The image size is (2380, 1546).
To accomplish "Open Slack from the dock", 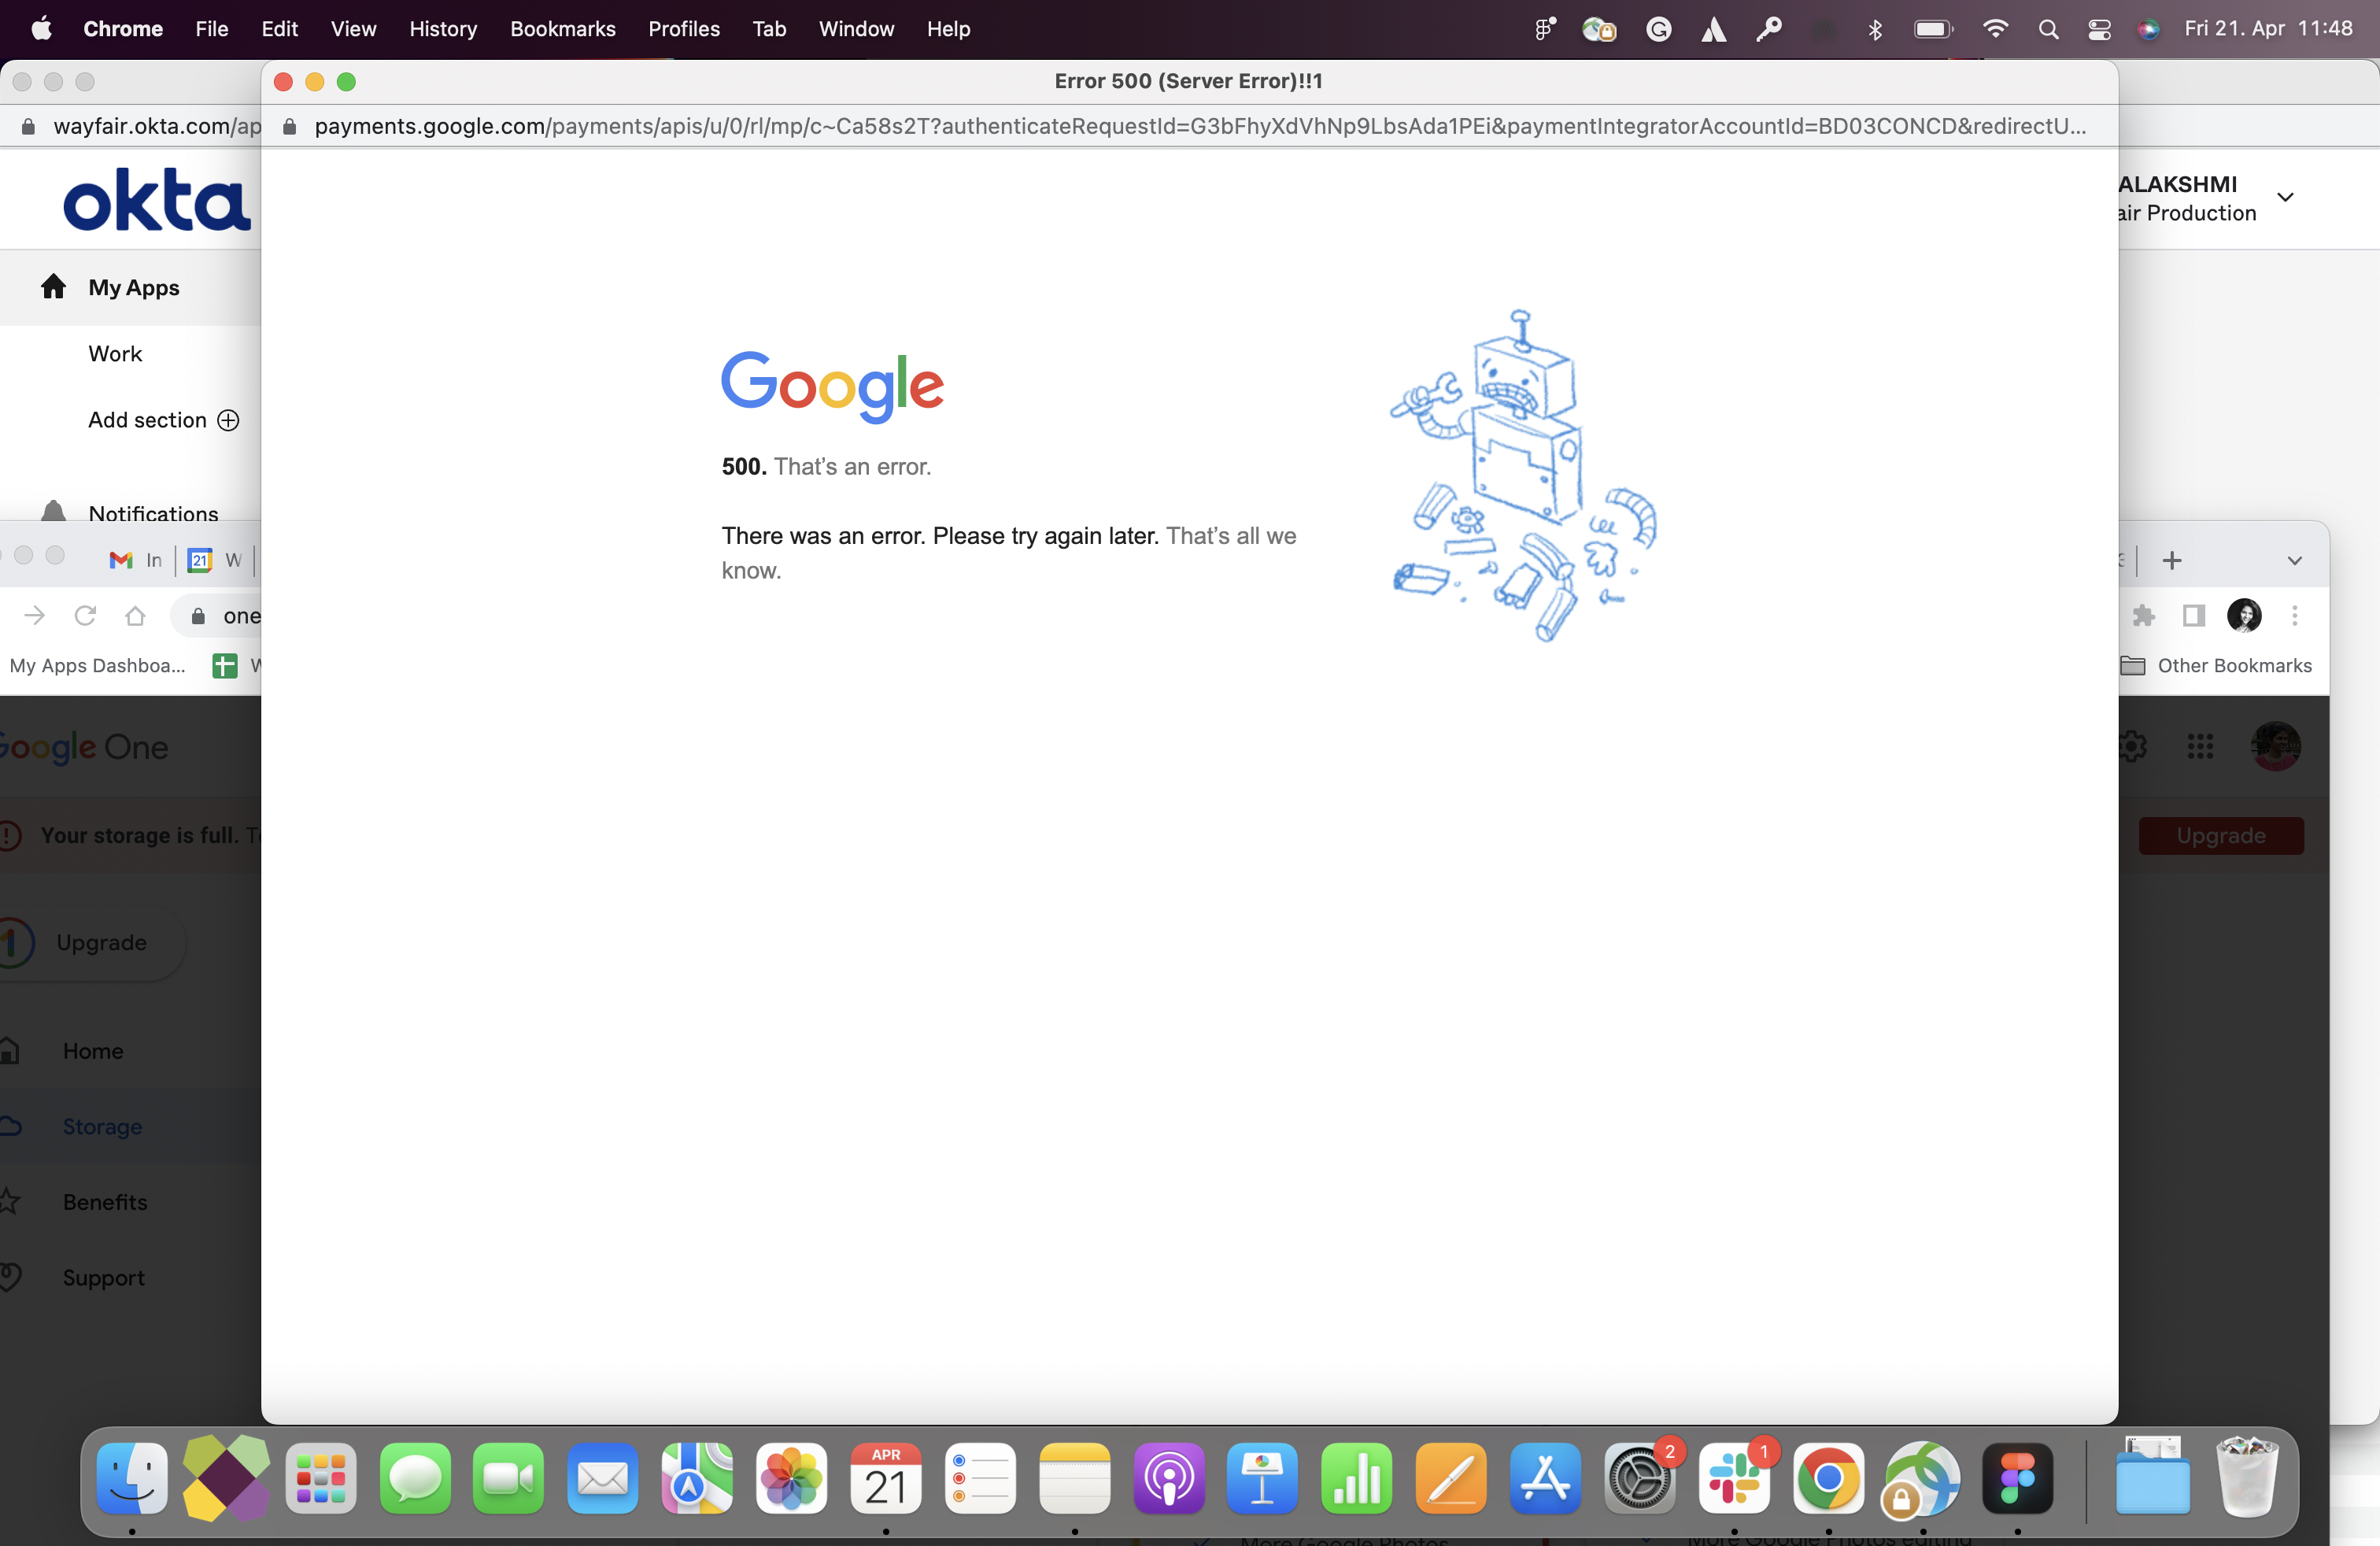I will pyautogui.click(x=1734, y=1479).
